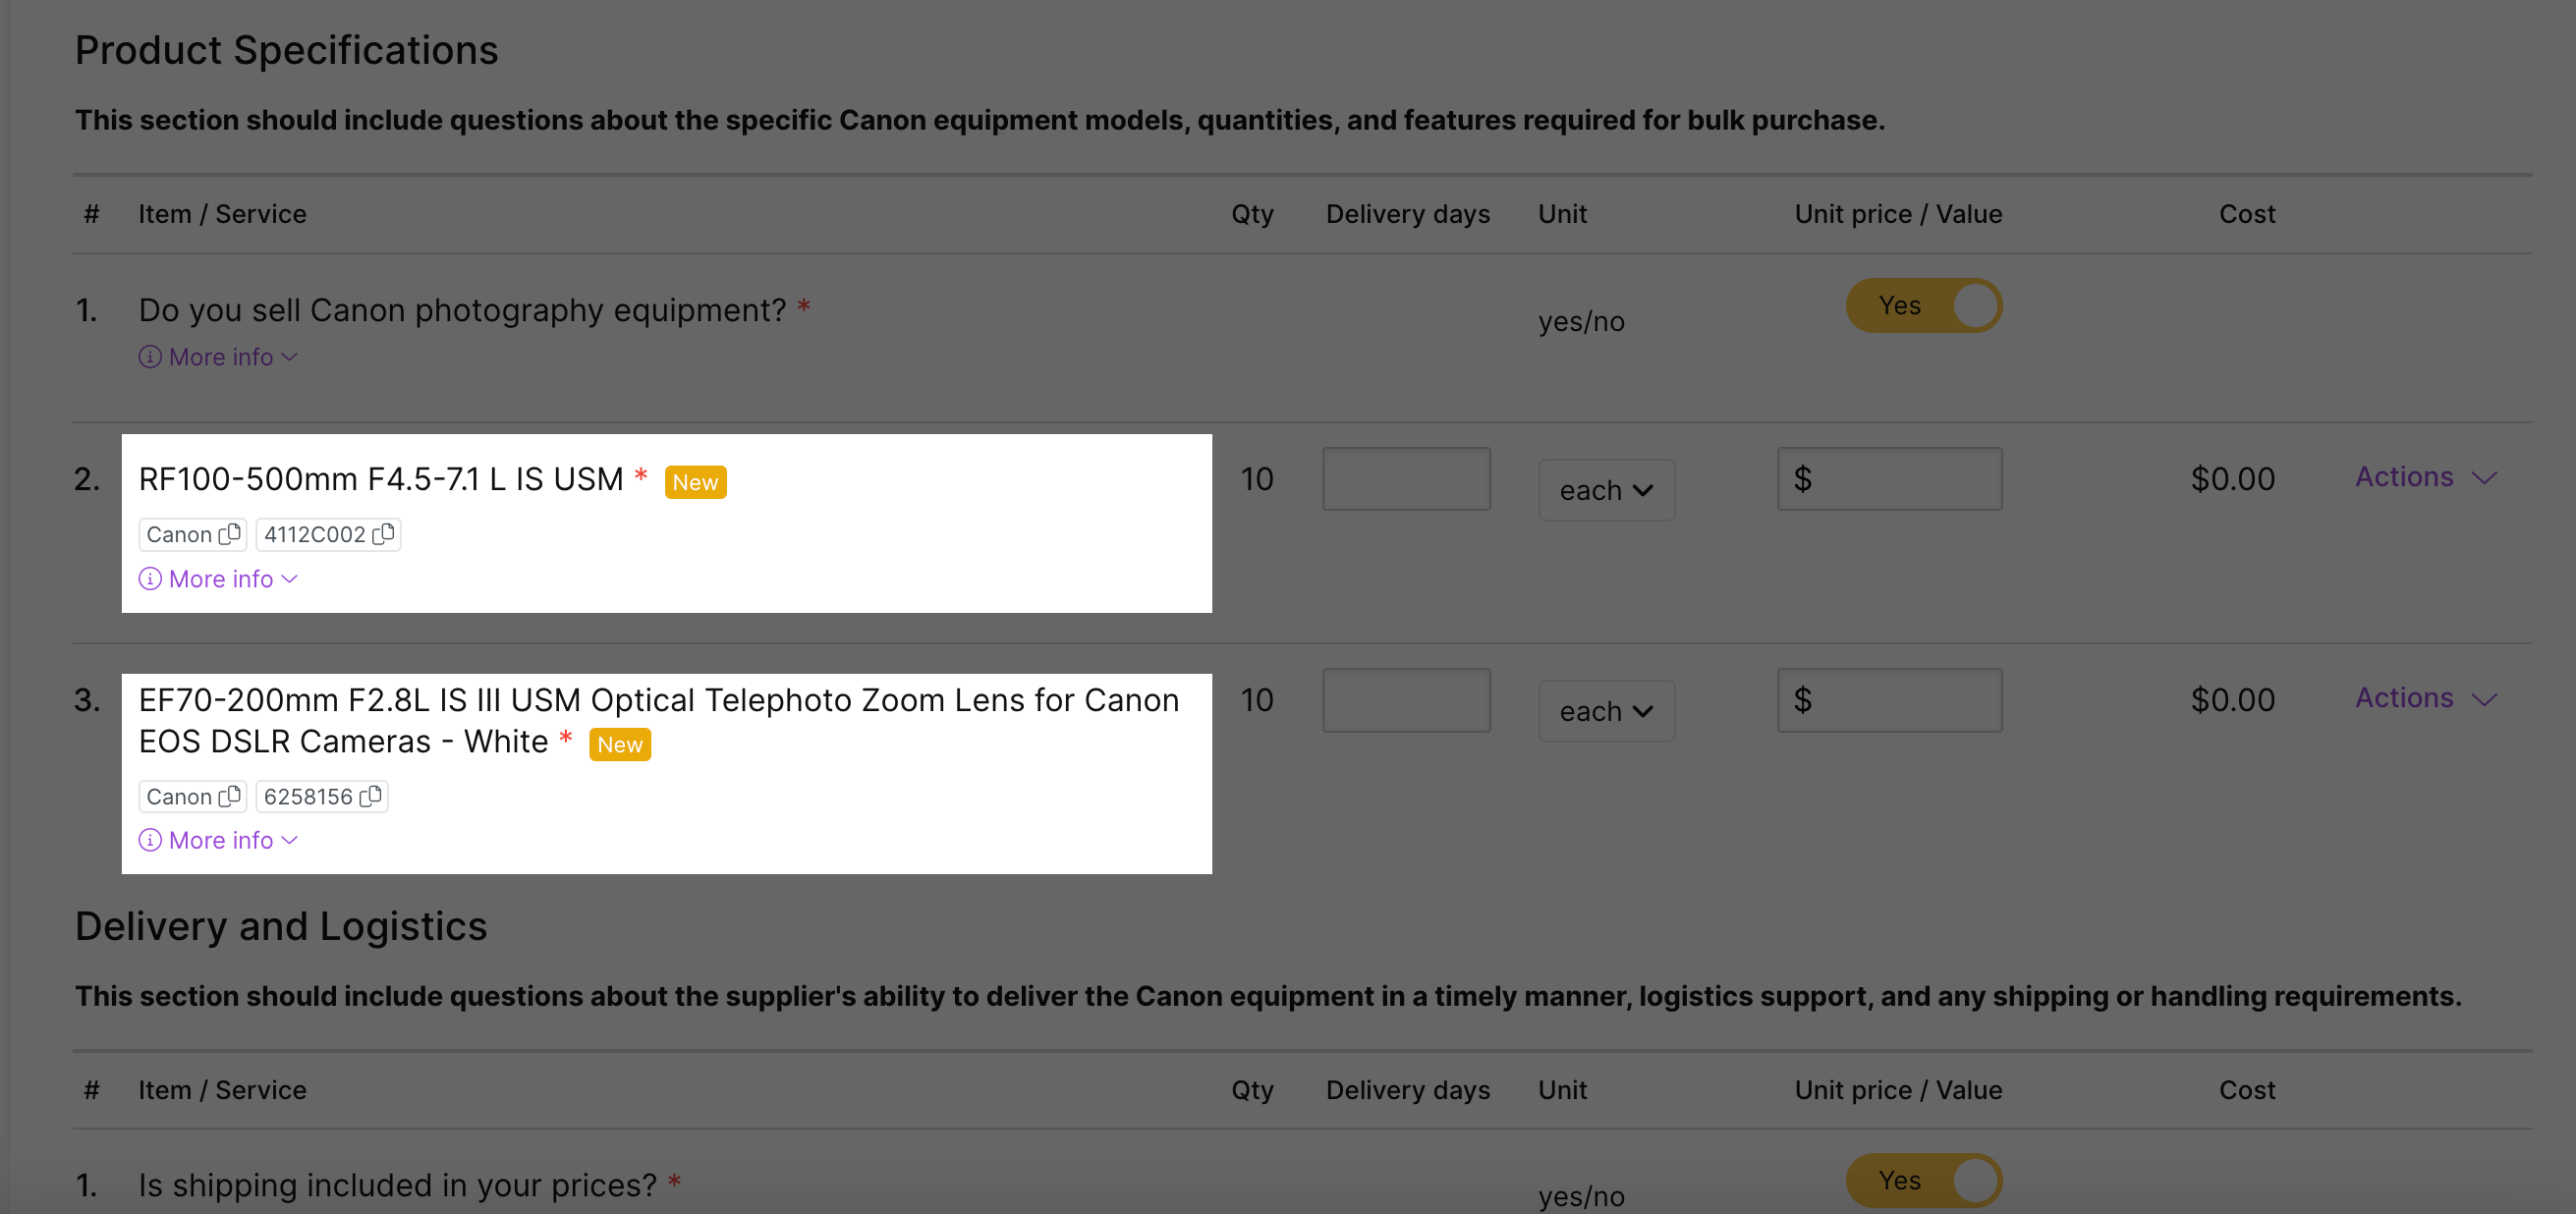Copy the 6258156 part number
Viewport: 2576px width, 1214px height.
pyautogui.click(x=370, y=796)
